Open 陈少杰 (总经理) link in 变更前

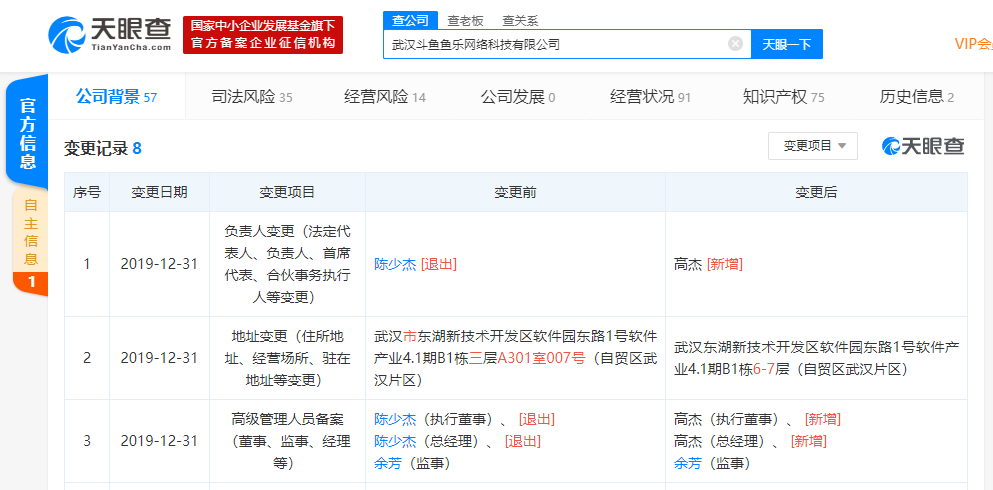click(395, 441)
